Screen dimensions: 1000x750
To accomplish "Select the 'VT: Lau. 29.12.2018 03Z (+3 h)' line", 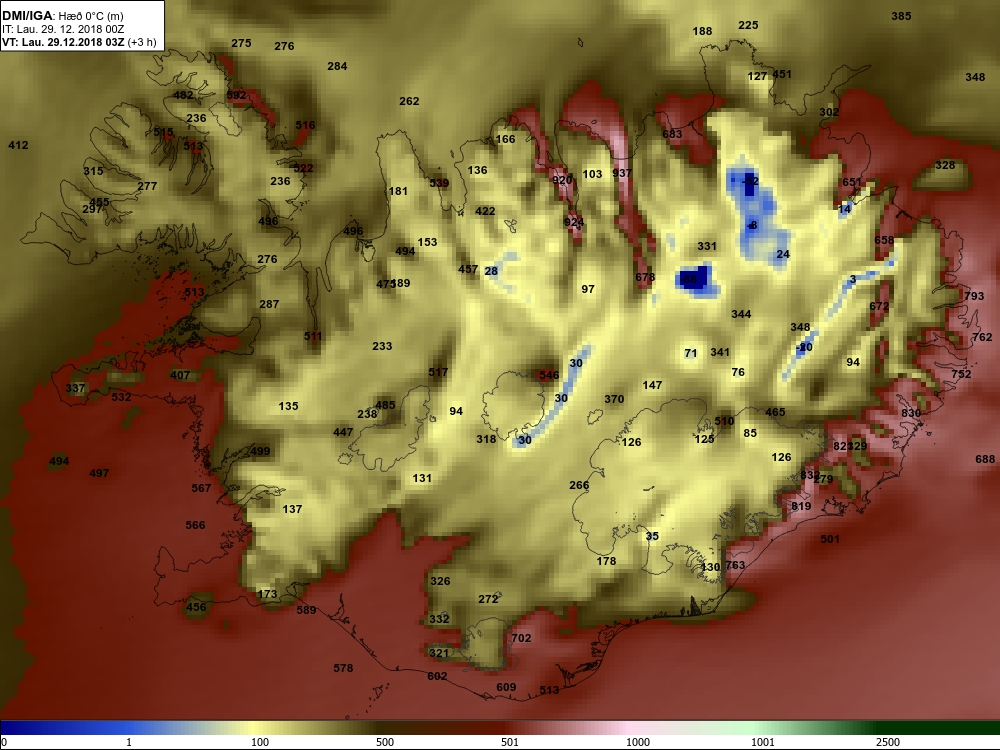I will (x=79, y=43).
